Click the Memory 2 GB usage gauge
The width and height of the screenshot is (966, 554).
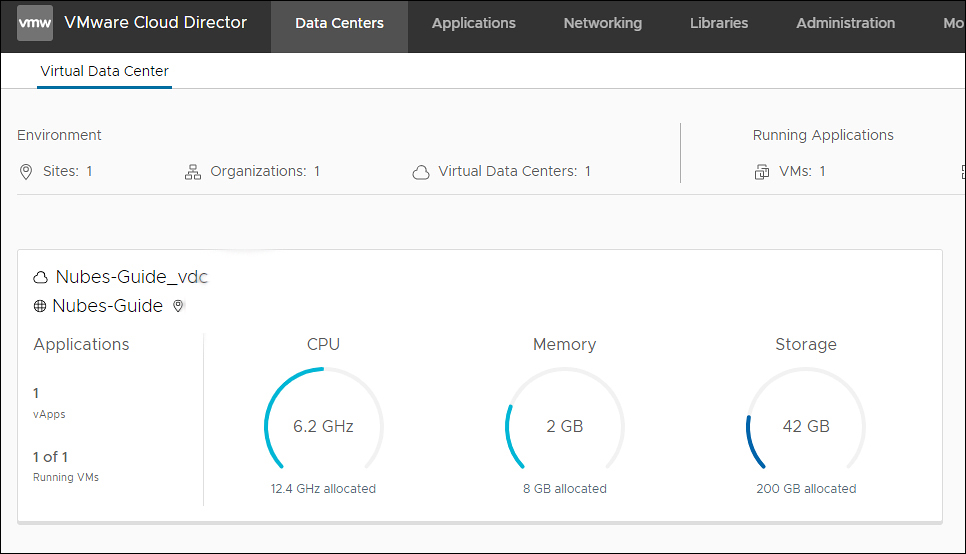(564, 426)
